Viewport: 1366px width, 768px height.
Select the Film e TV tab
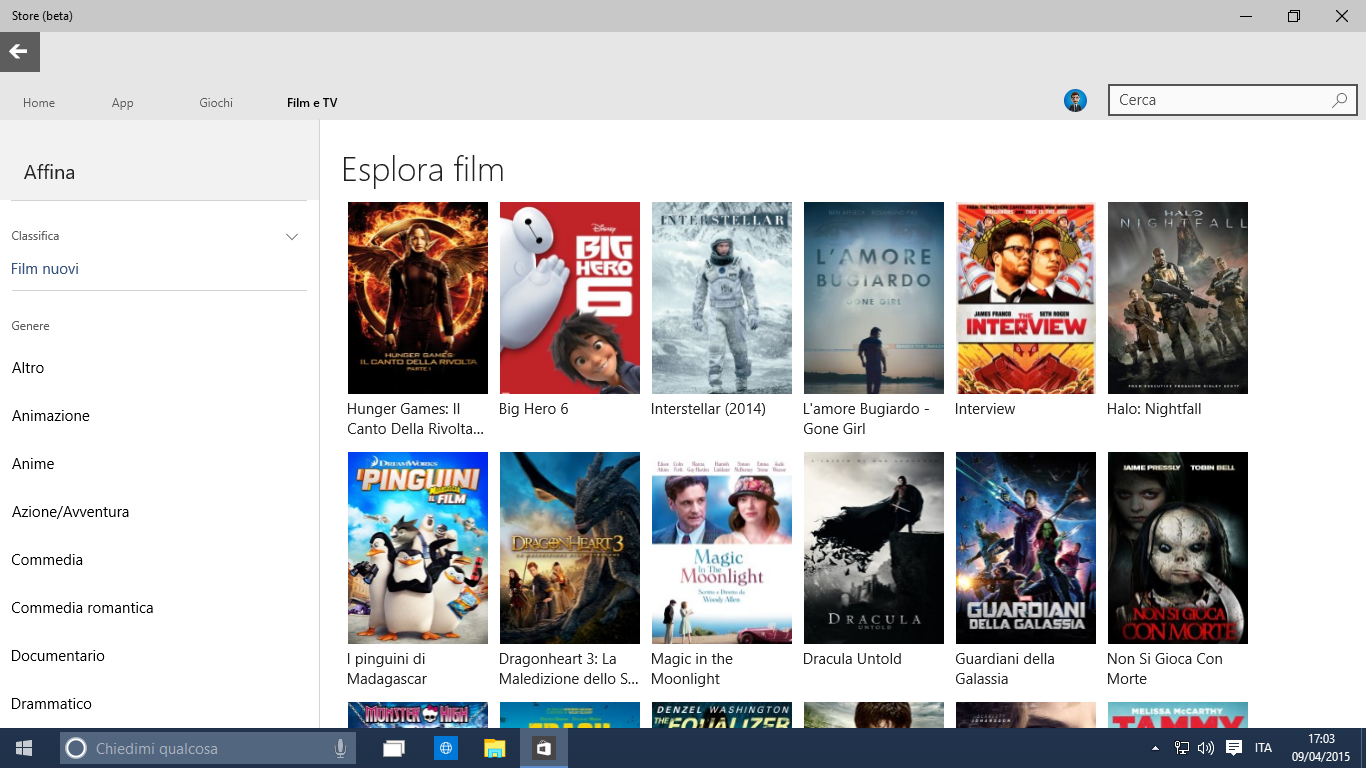click(x=312, y=103)
